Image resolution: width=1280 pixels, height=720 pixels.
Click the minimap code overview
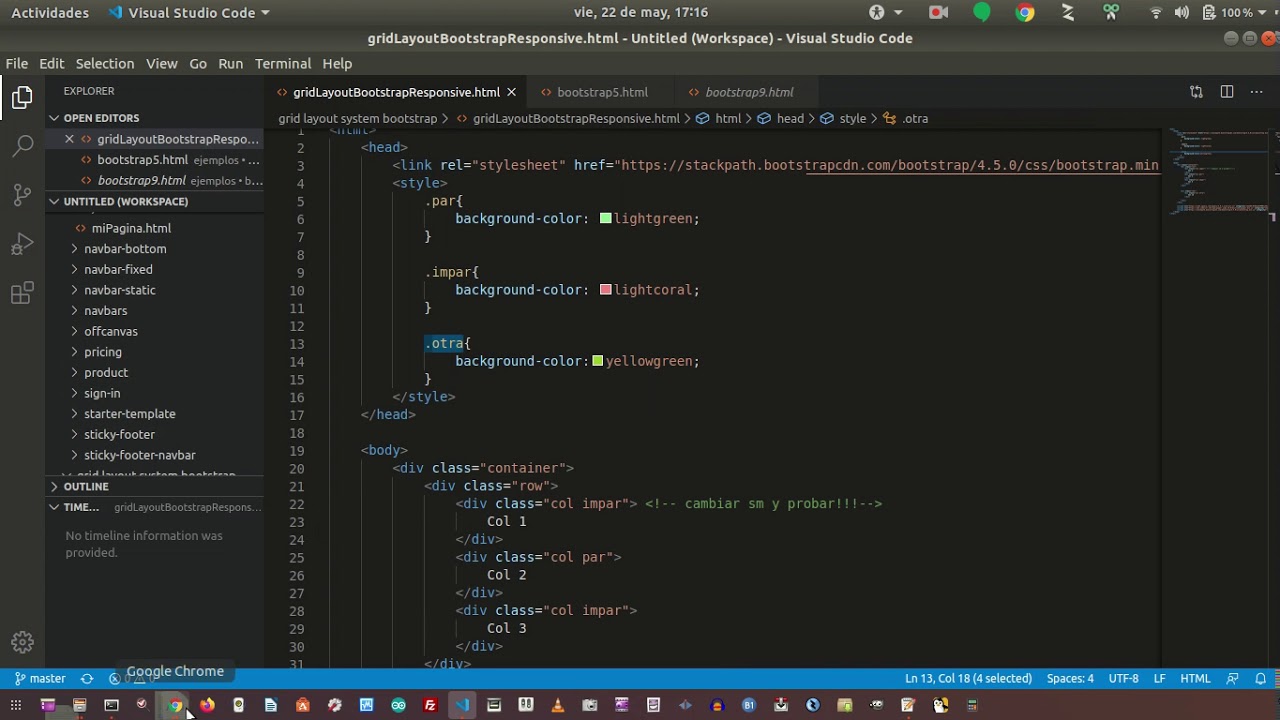1220,172
